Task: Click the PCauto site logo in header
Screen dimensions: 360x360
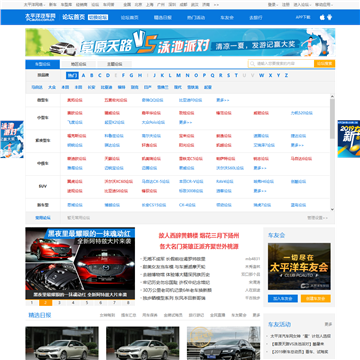Action: 41,17
